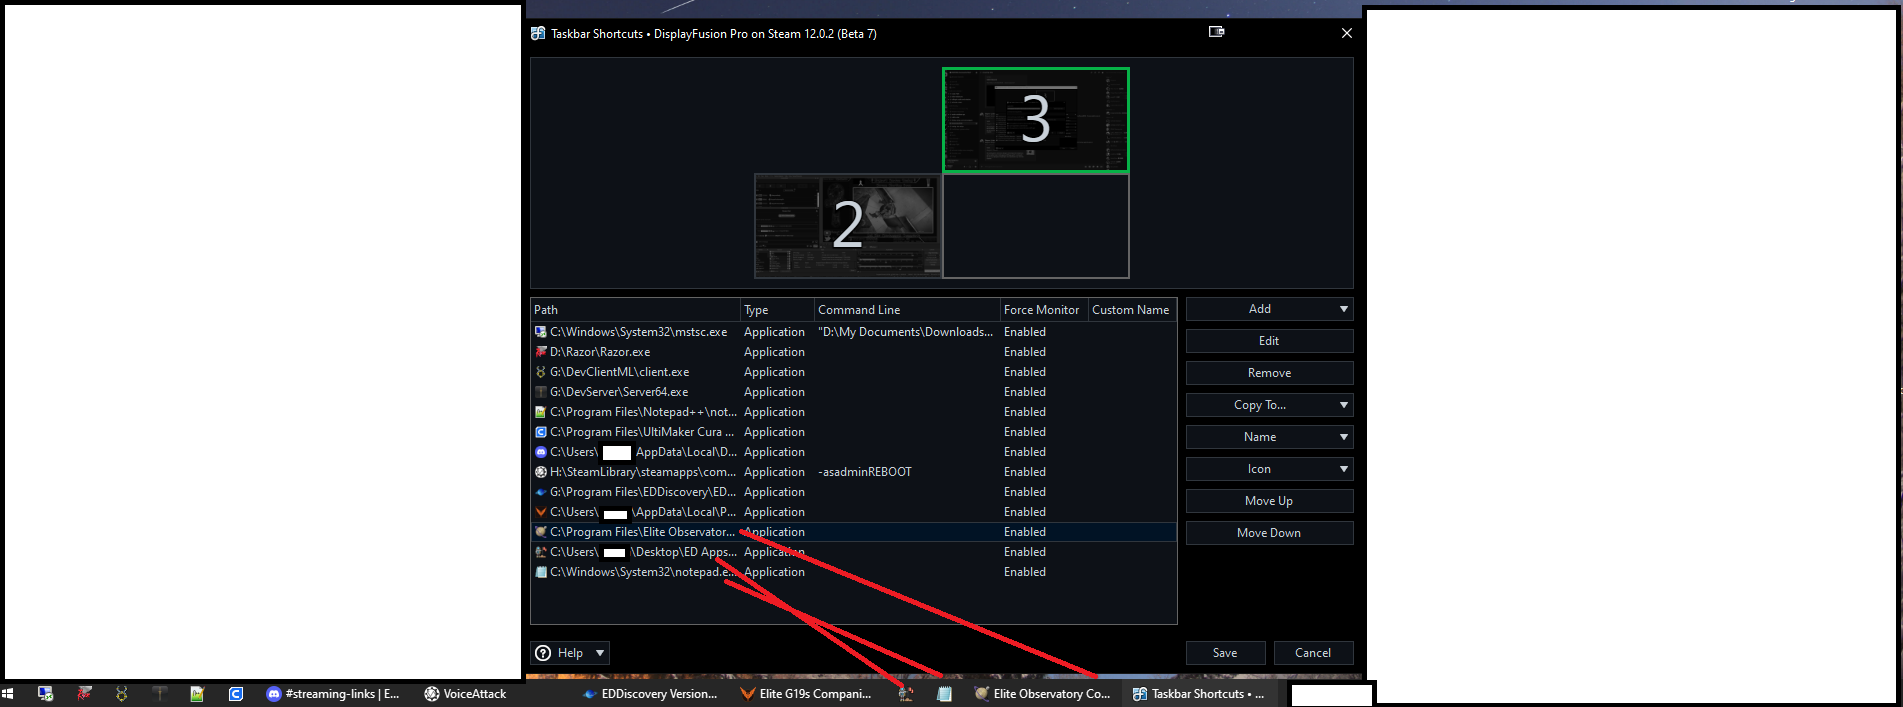The image size is (1903, 707).
Task: Select monitor 2 thumbnail
Action: pos(847,226)
